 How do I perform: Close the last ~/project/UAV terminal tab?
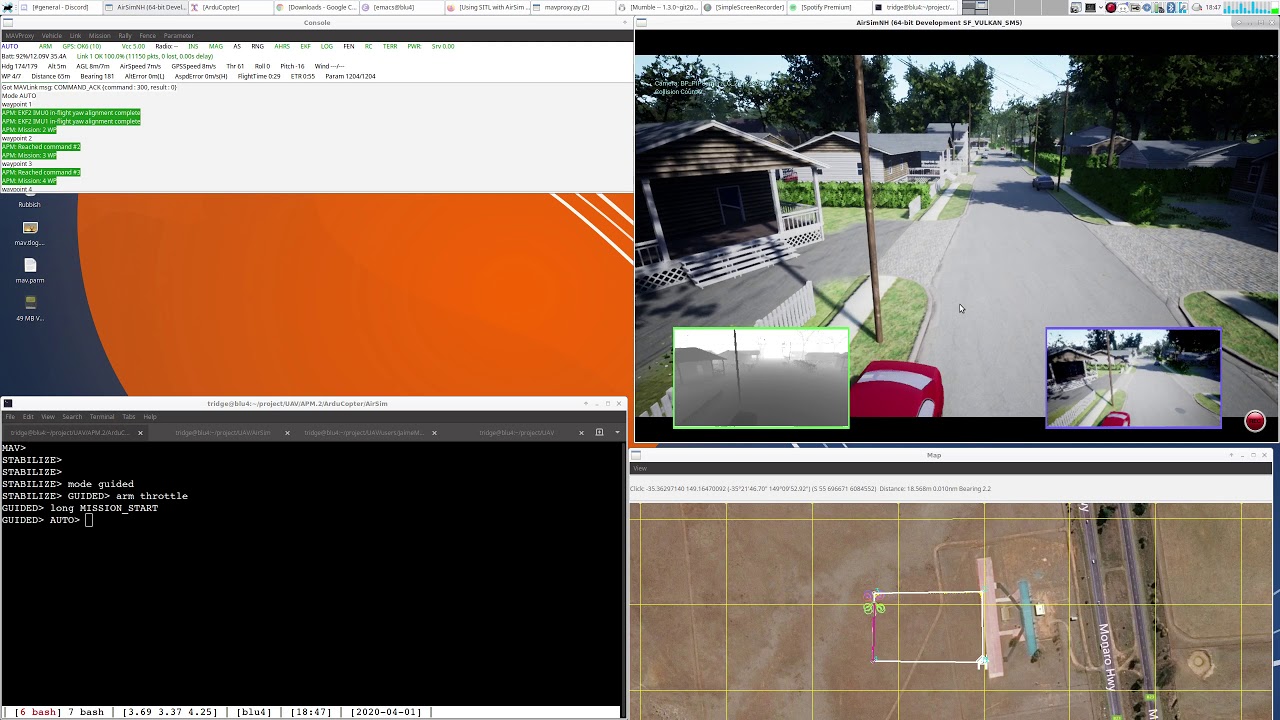click(581, 433)
